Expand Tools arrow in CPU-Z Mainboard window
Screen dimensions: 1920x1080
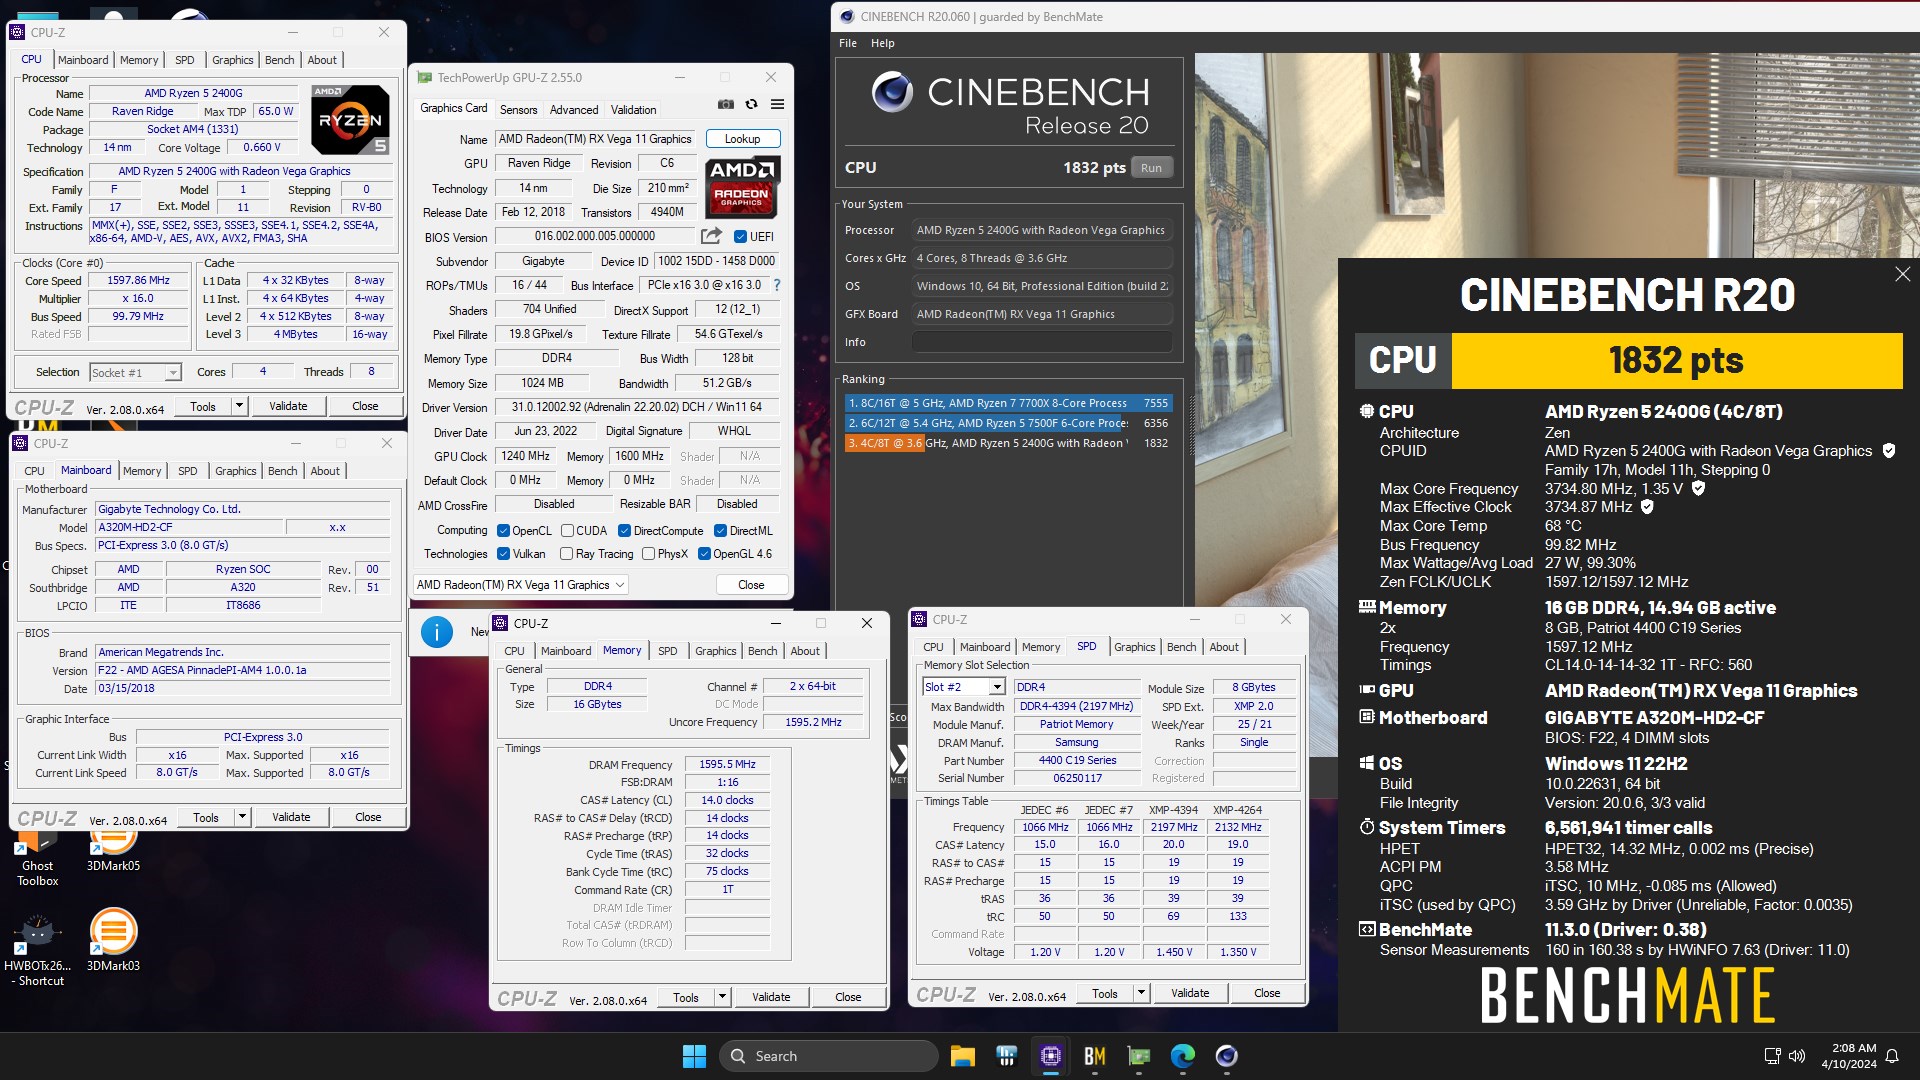coord(242,817)
